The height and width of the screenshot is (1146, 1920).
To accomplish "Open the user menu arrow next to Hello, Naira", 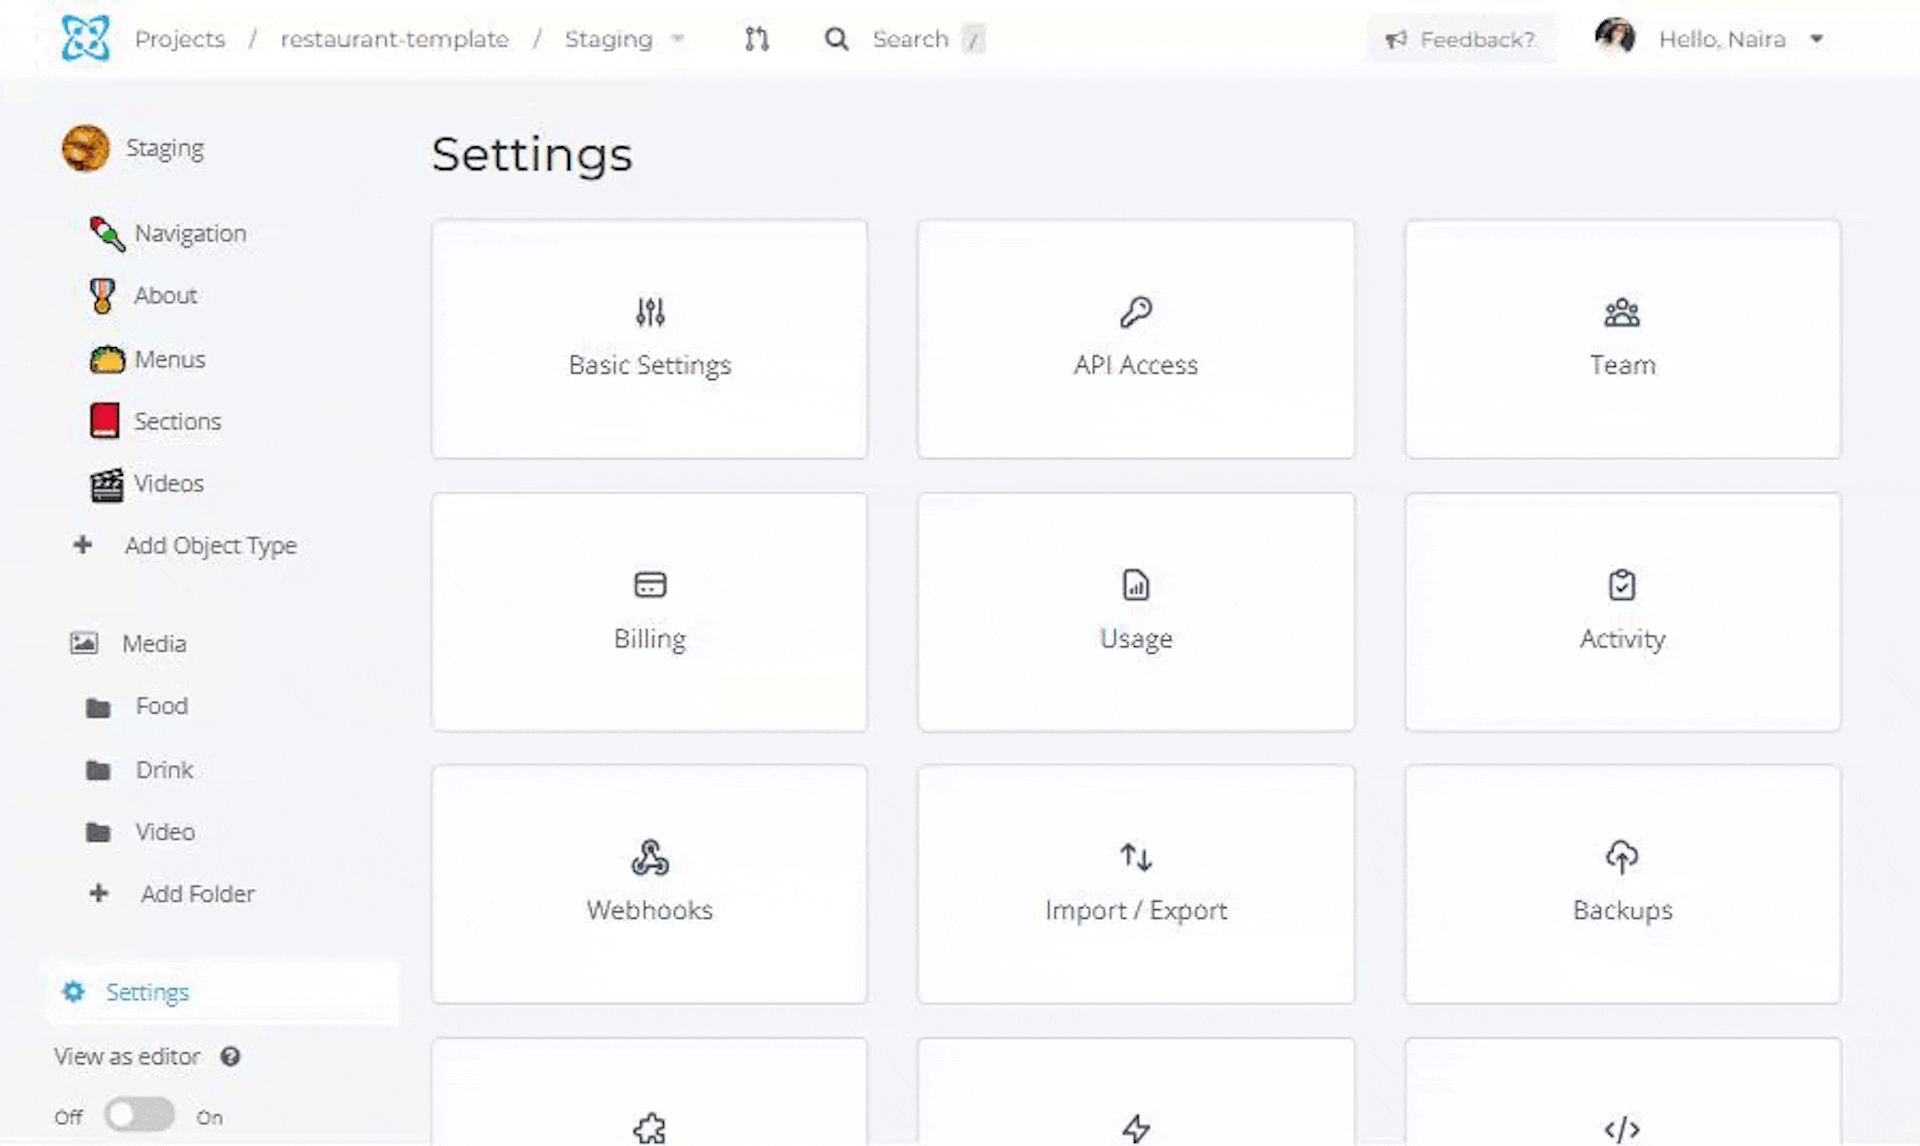I will (x=1817, y=39).
